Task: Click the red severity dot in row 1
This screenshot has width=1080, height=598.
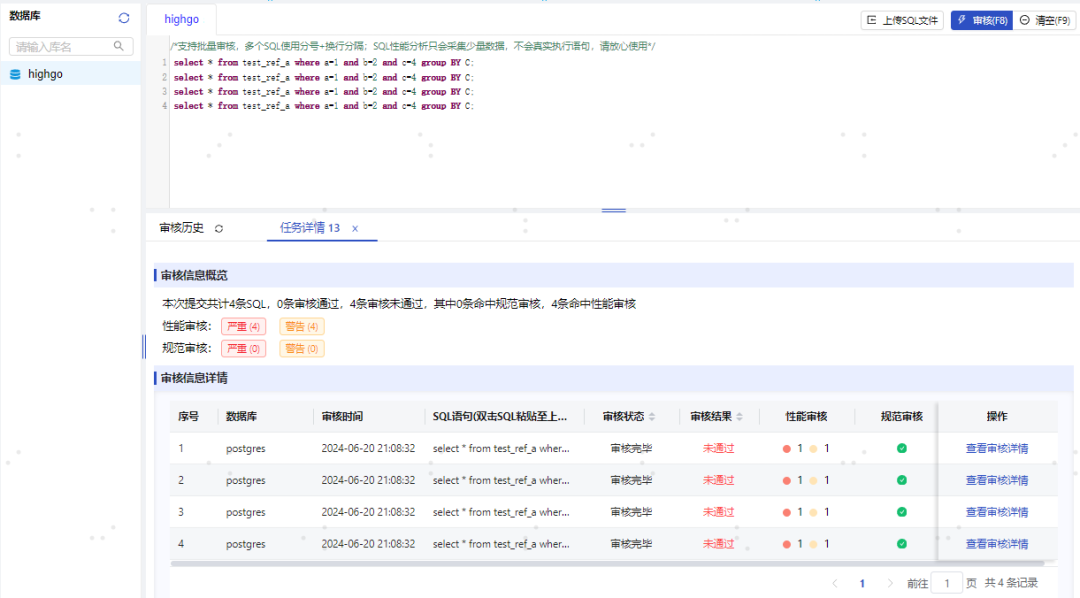Action: coord(787,449)
